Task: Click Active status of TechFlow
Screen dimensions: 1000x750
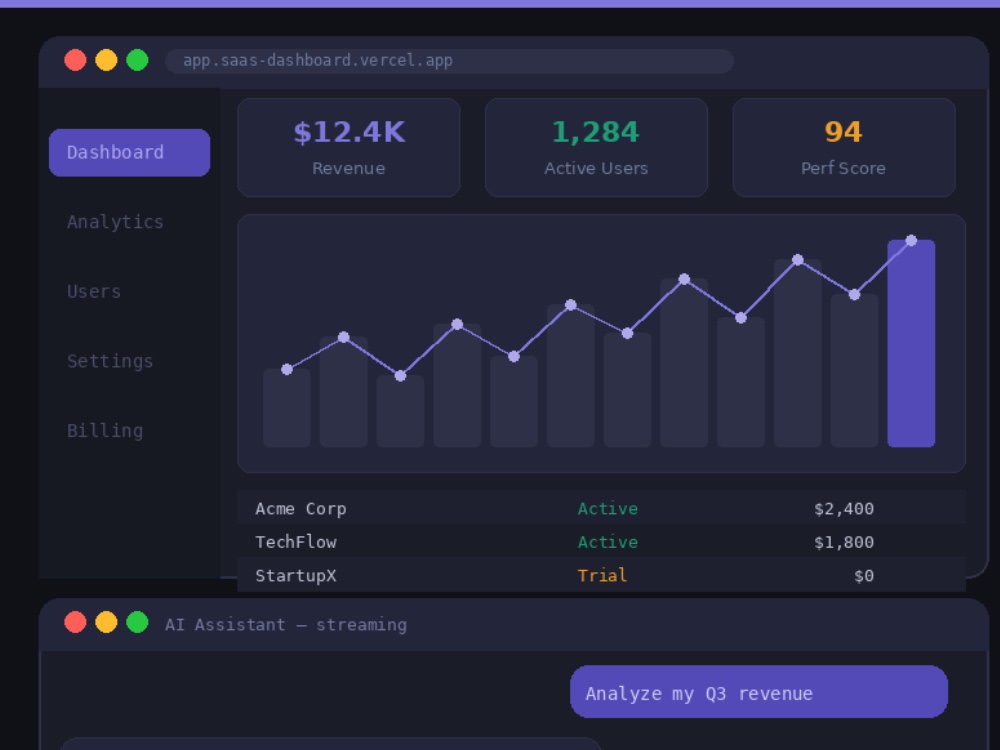Action: coord(607,542)
